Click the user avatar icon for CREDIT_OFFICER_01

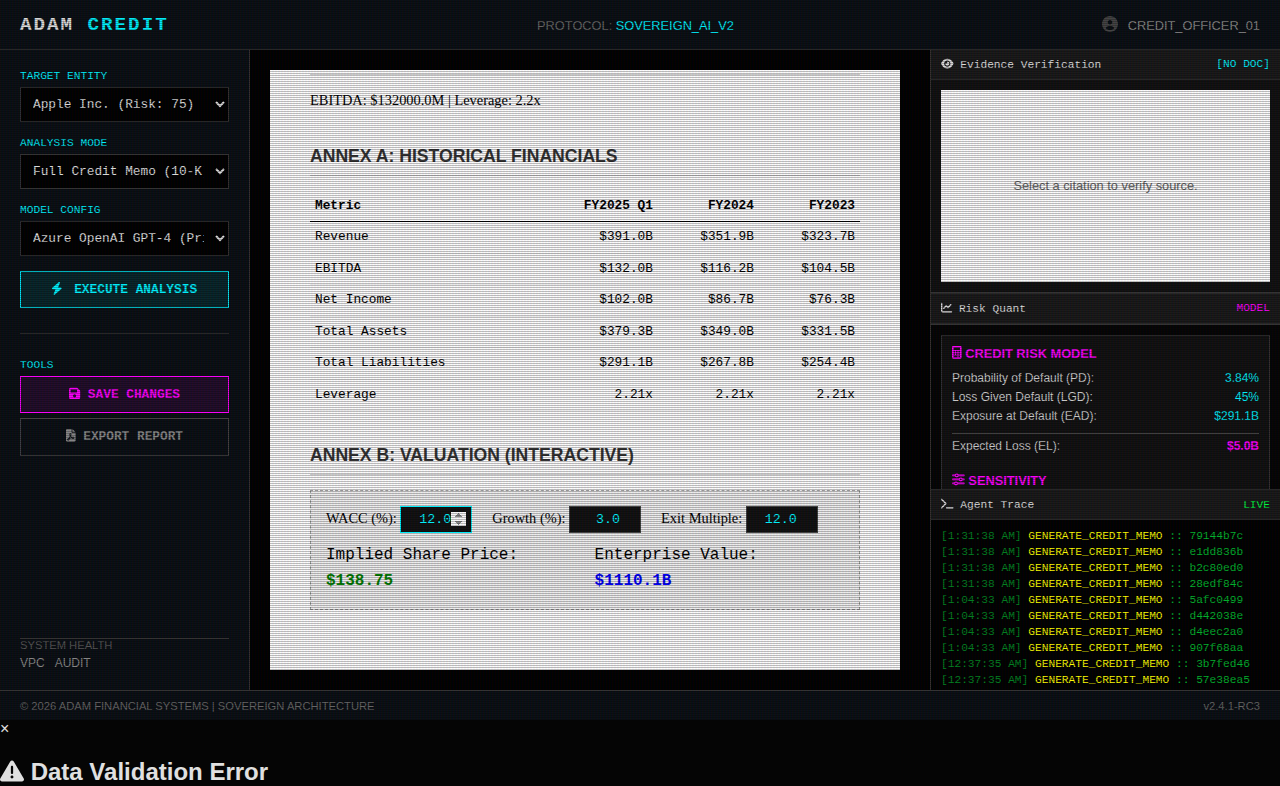point(1109,25)
